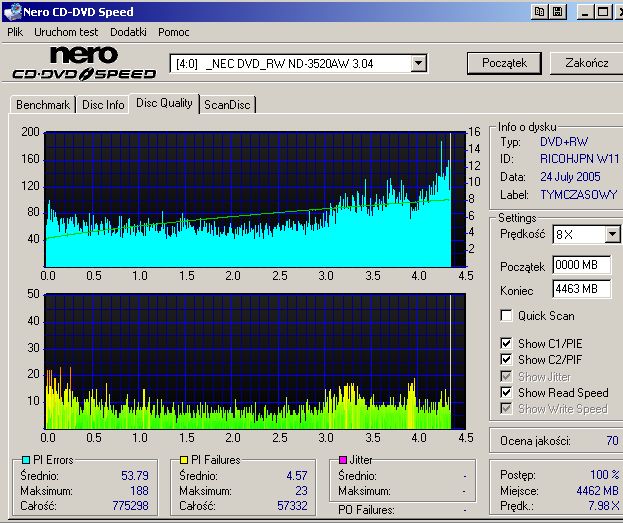The width and height of the screenshot is (623, 523).
Task: Click the Zakończ button
Action: [586, 63]
